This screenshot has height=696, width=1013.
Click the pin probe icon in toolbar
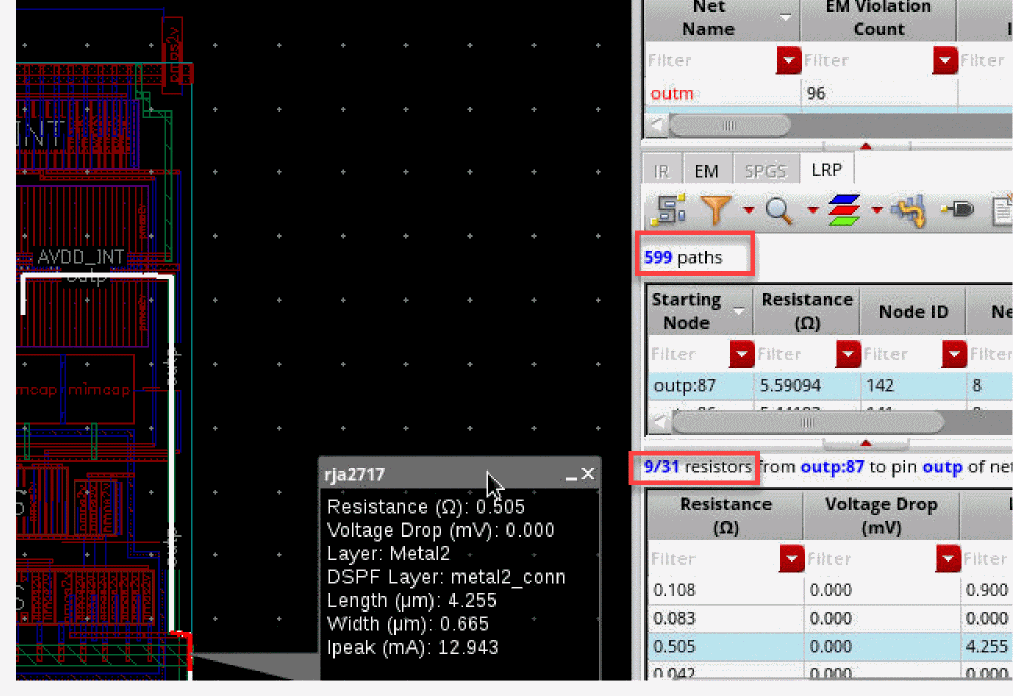pyautogui.click(x=957, y=210)
